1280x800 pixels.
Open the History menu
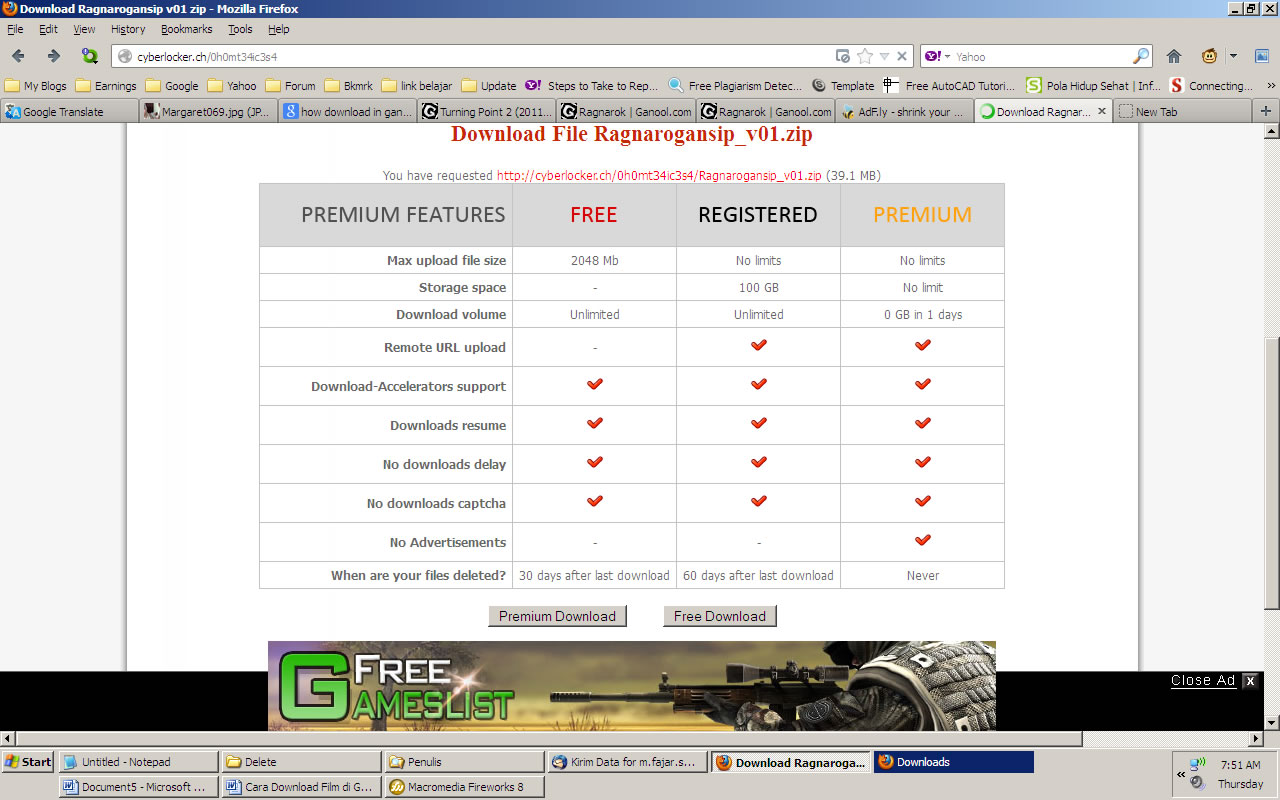(128, 29)
